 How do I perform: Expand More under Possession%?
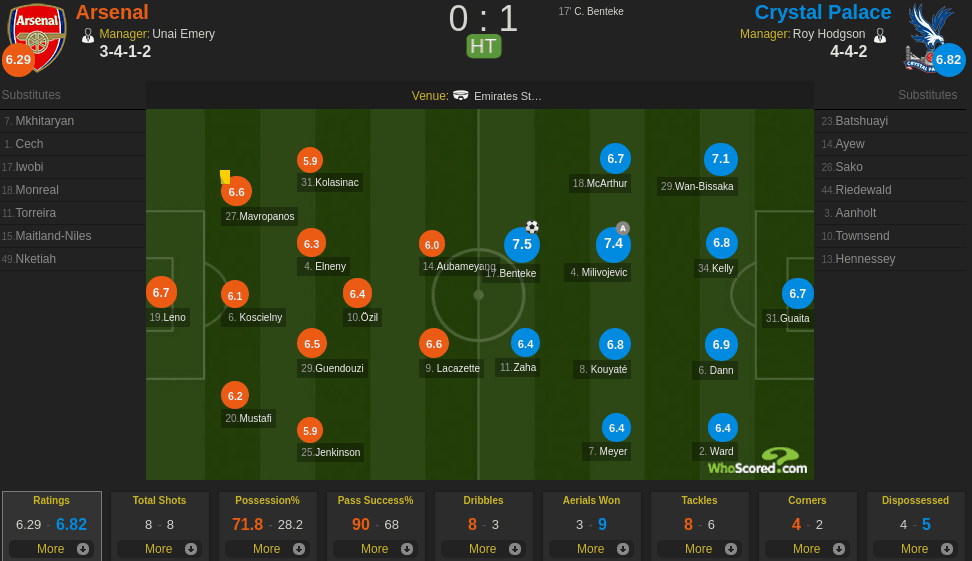(x=267, y=549)
